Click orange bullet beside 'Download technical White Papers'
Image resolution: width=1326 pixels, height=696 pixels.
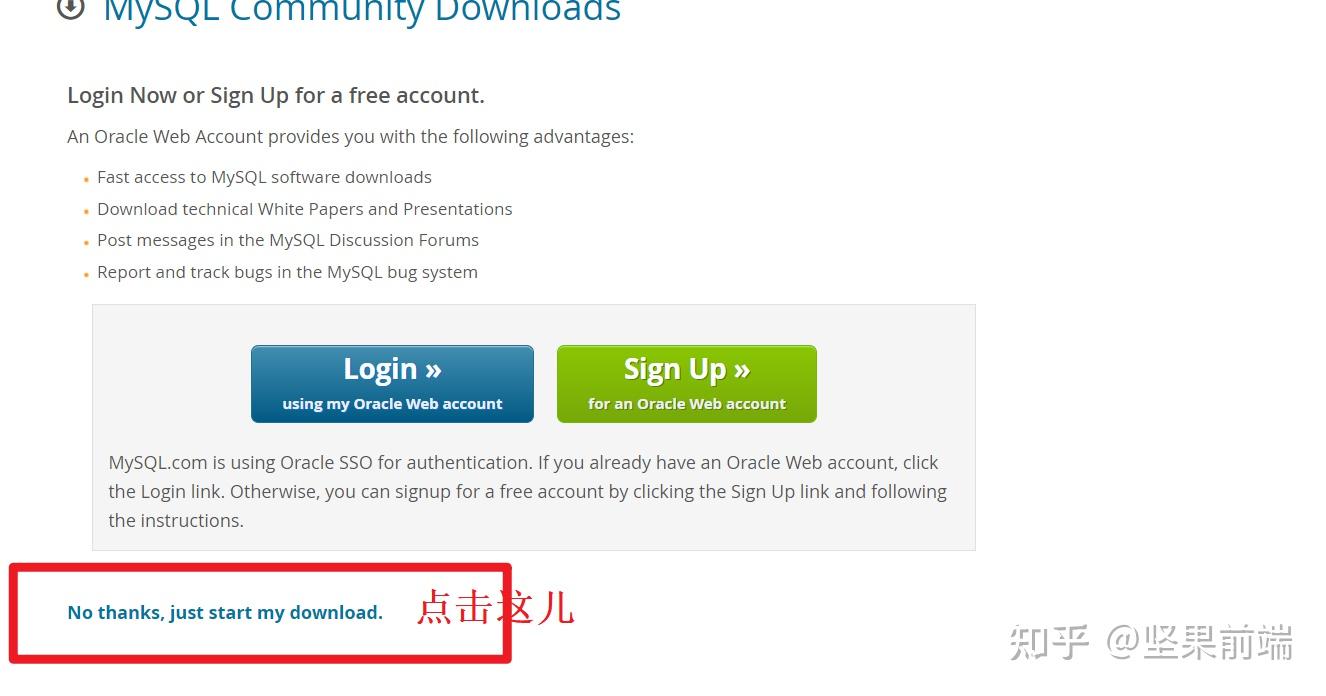(87, 212)
